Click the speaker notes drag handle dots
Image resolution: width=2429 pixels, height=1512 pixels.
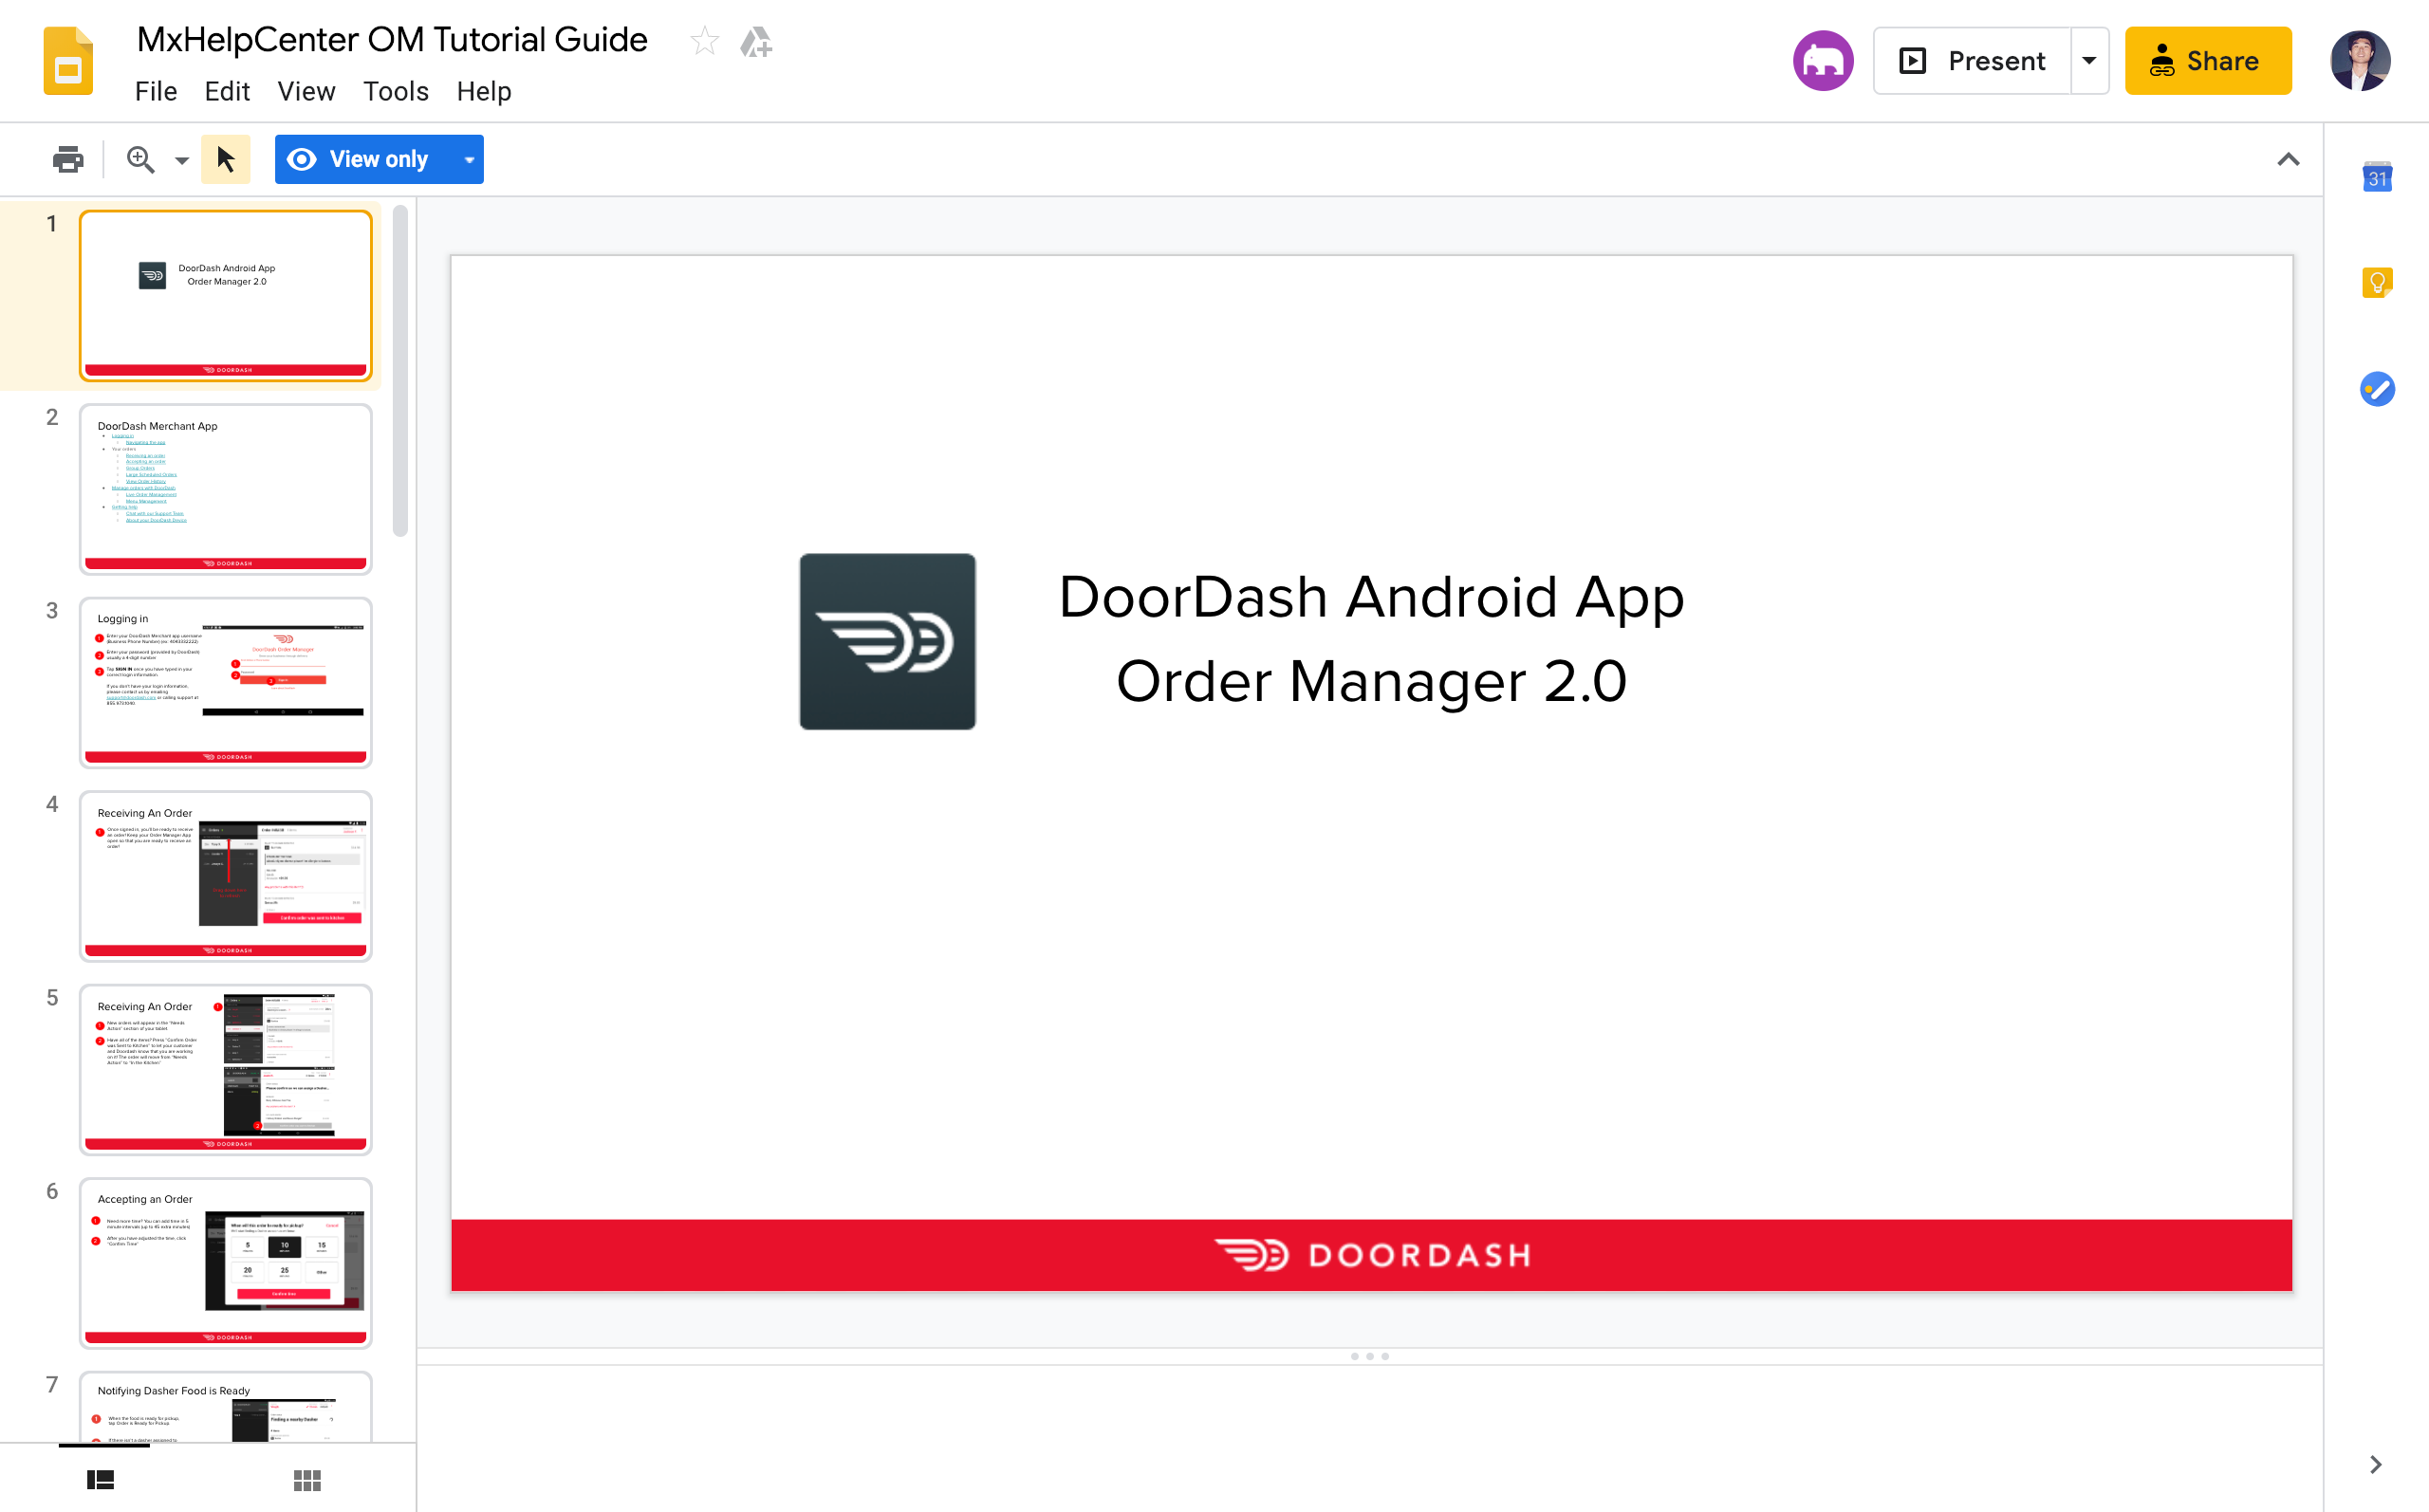pos(1370,1357)
